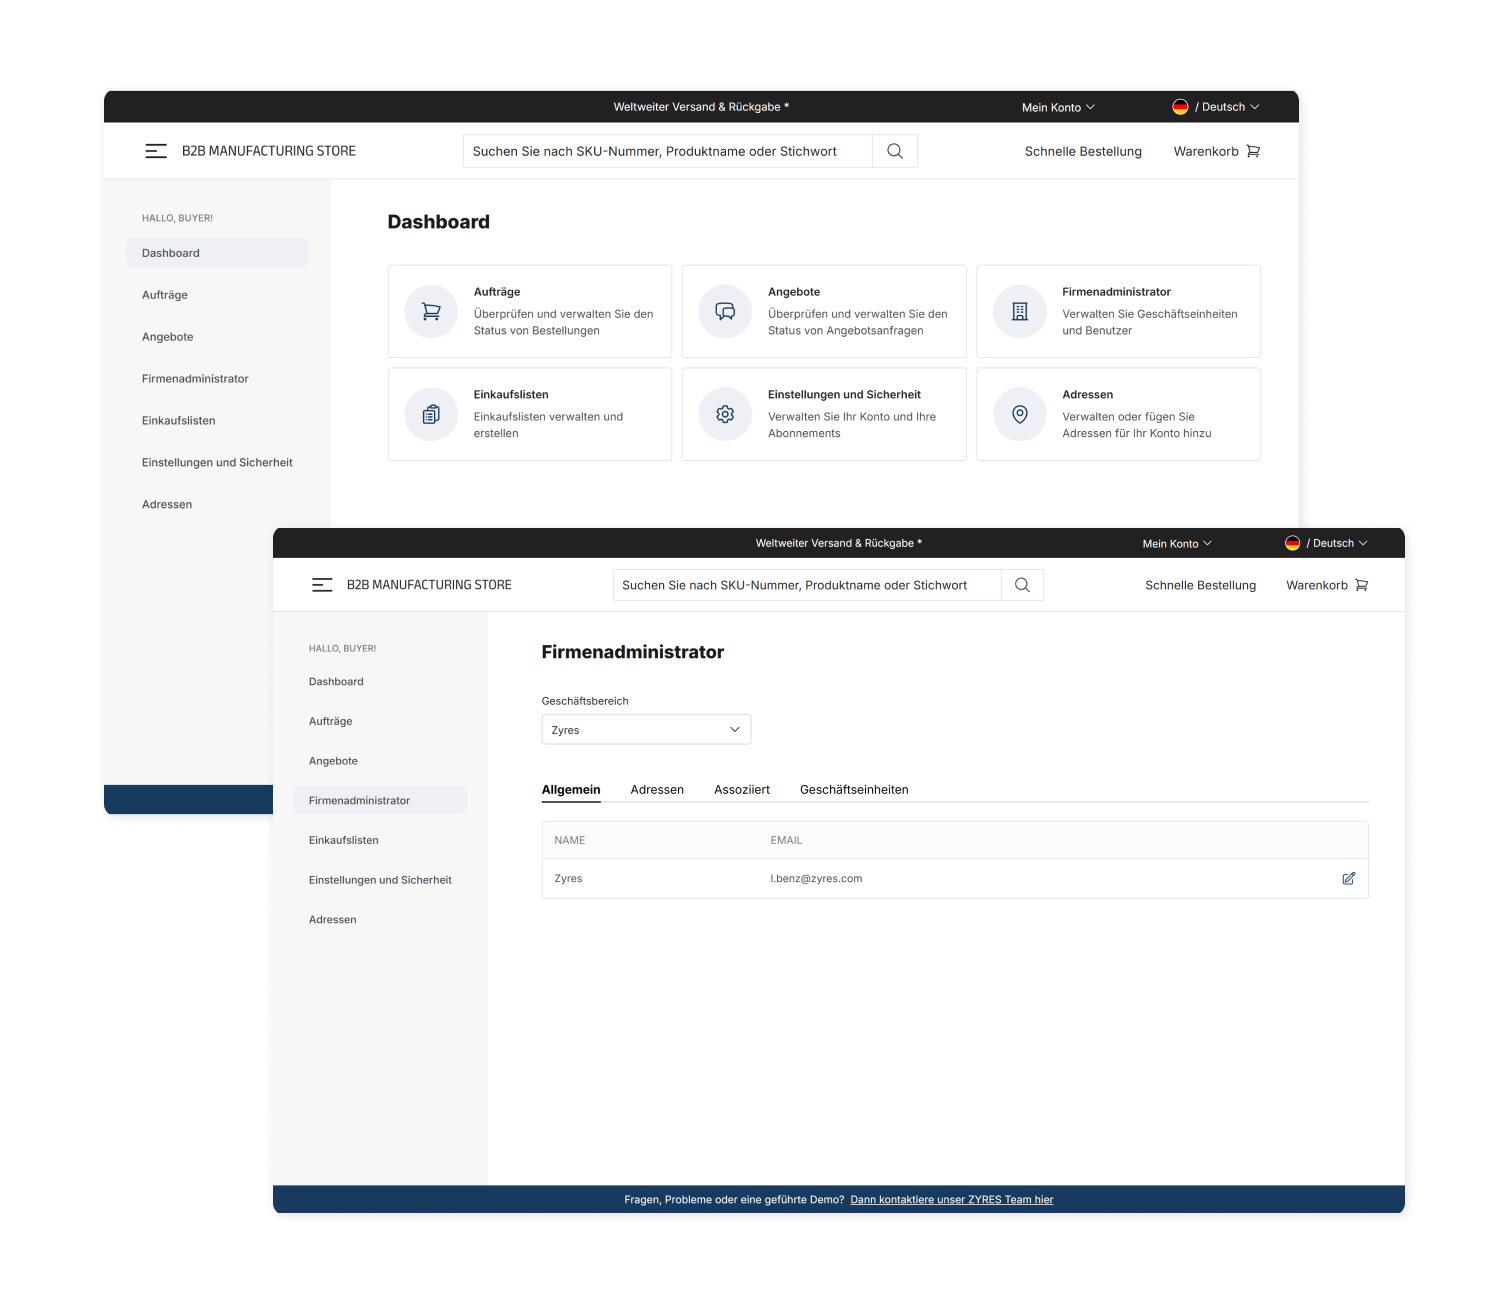Click the Einkaufslisten clipboard icon
The width and height of the screenshot is (1509, 1304).
click(x=431, y=414)
